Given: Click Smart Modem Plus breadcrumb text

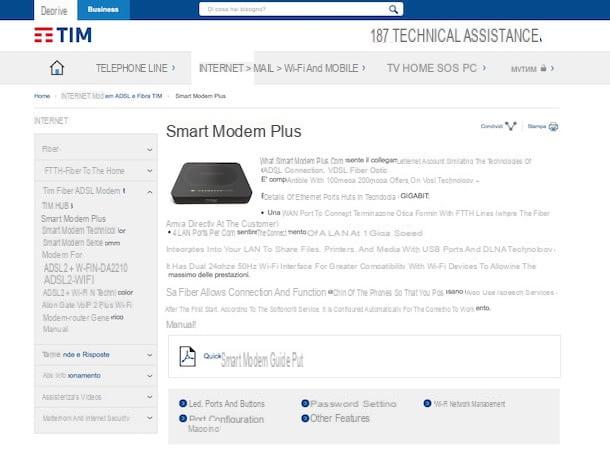Looking at the screenshot, I should (200, 96).
